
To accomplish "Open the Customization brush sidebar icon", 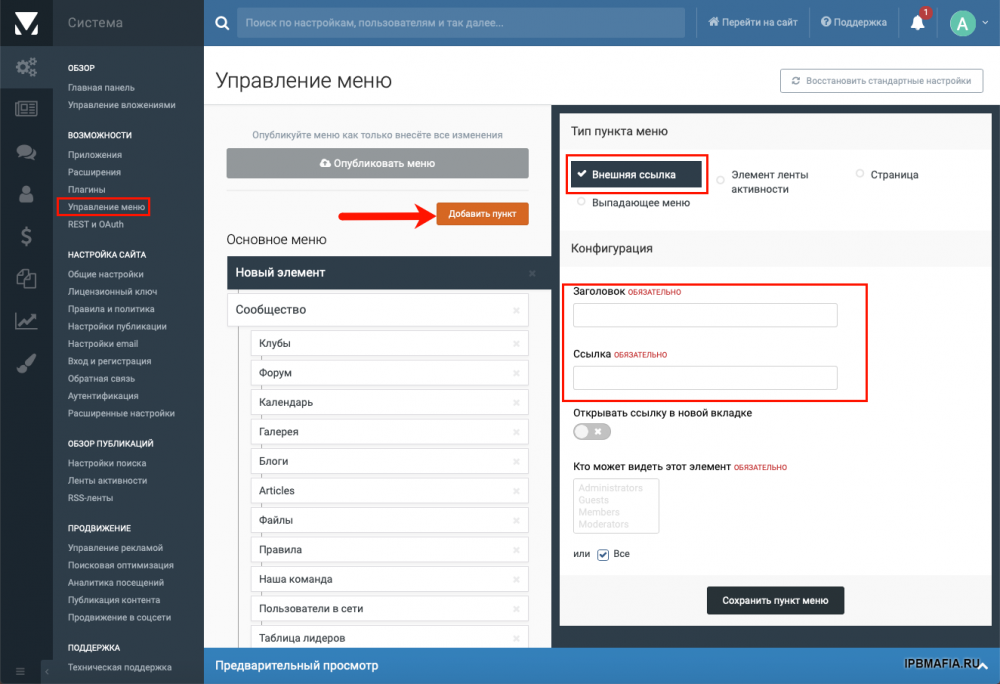I will [26, 363].
